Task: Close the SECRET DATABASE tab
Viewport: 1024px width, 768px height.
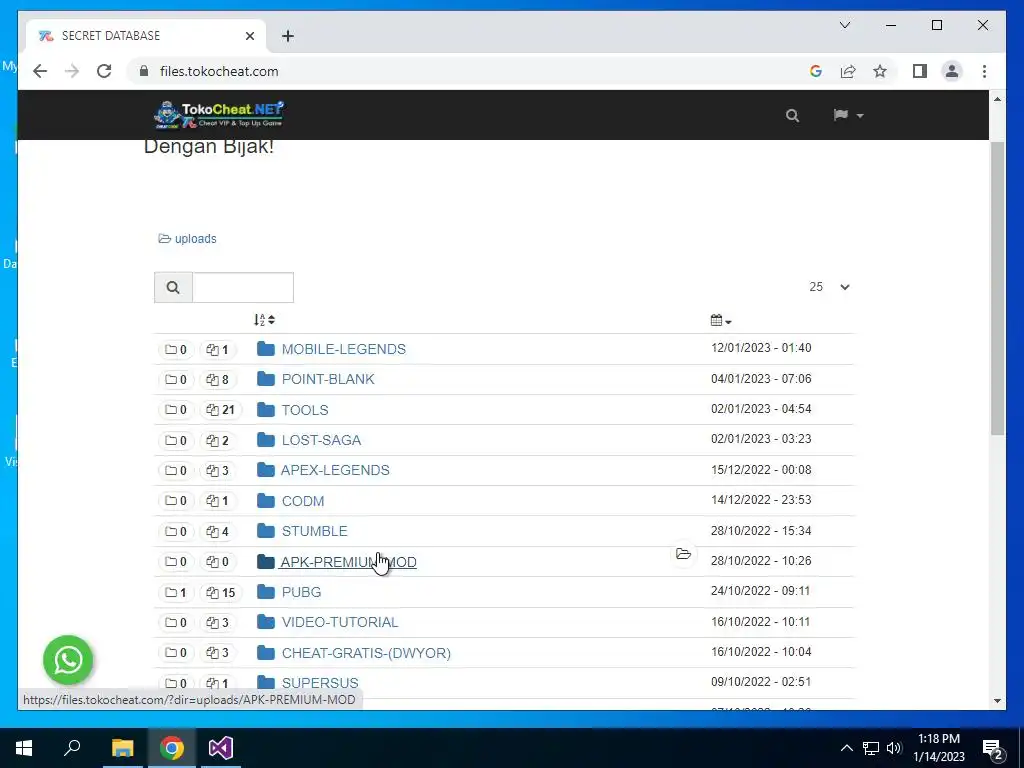Action: point(249,36)
